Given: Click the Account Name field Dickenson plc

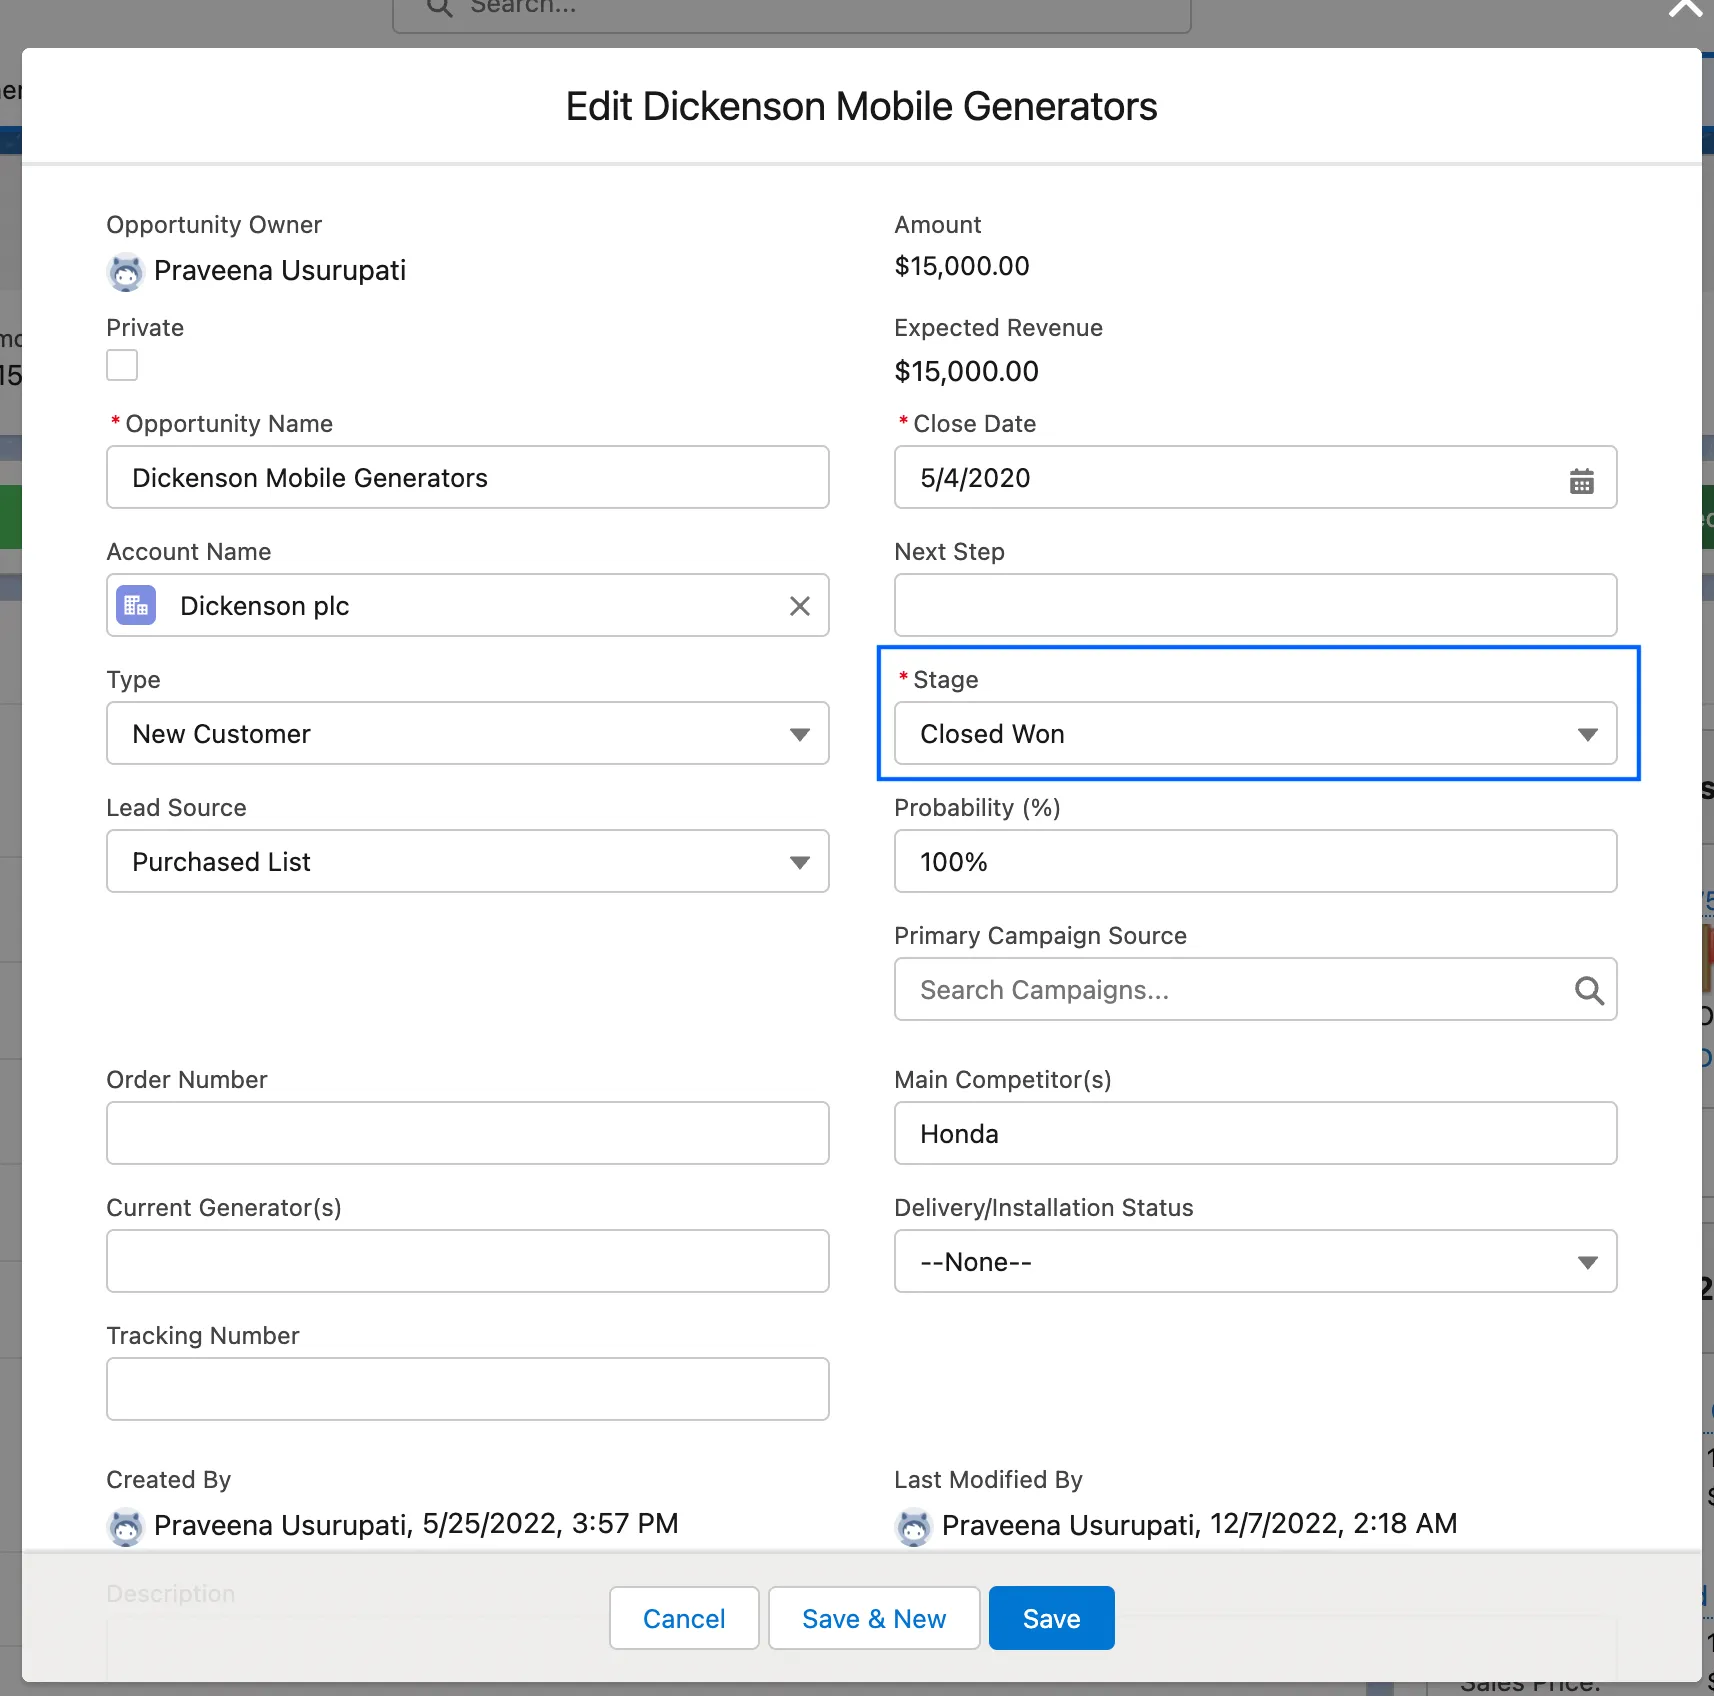Looking at the screenshot, I should [x=468, y=605].
